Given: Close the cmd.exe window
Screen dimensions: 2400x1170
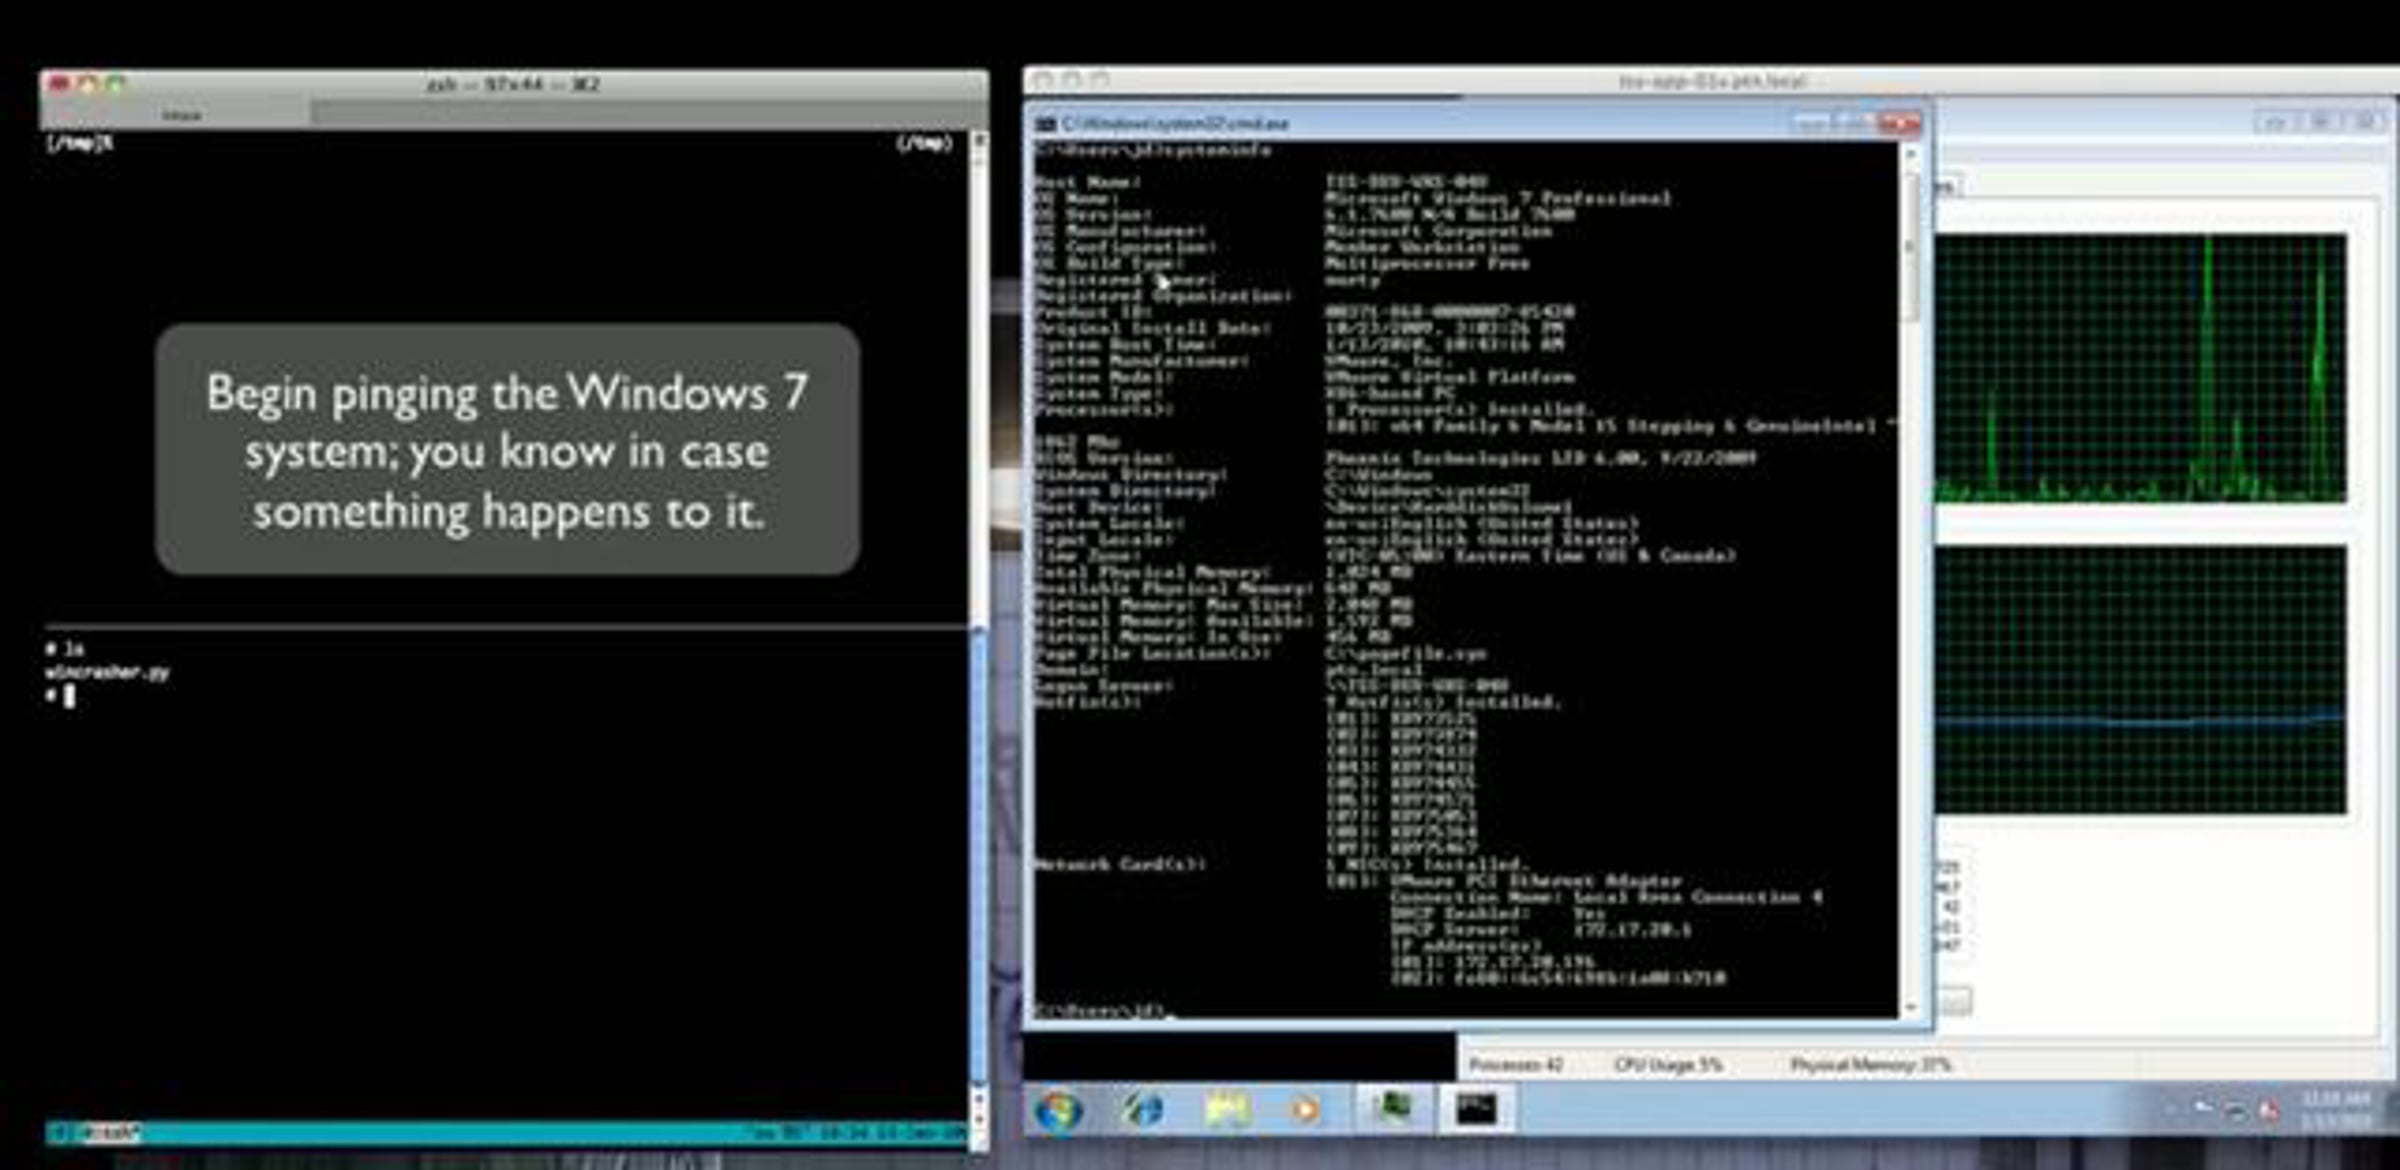Looking at the screenshot, I should [1899, 123].
